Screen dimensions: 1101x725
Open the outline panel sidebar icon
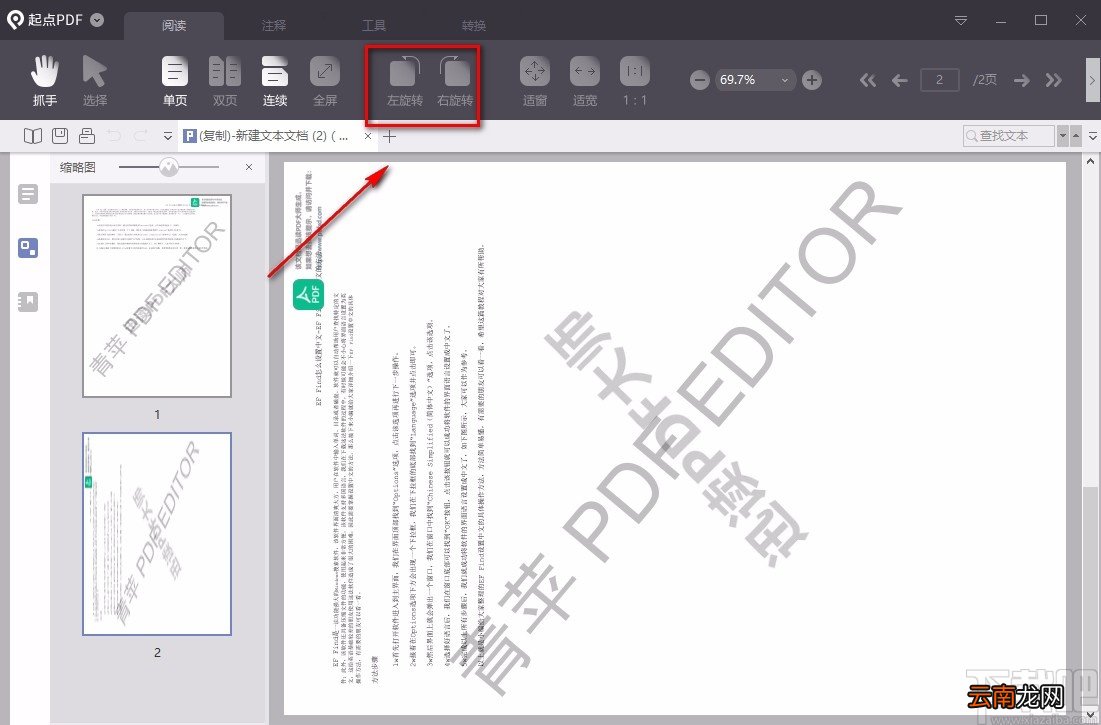(x=28, y=194)
